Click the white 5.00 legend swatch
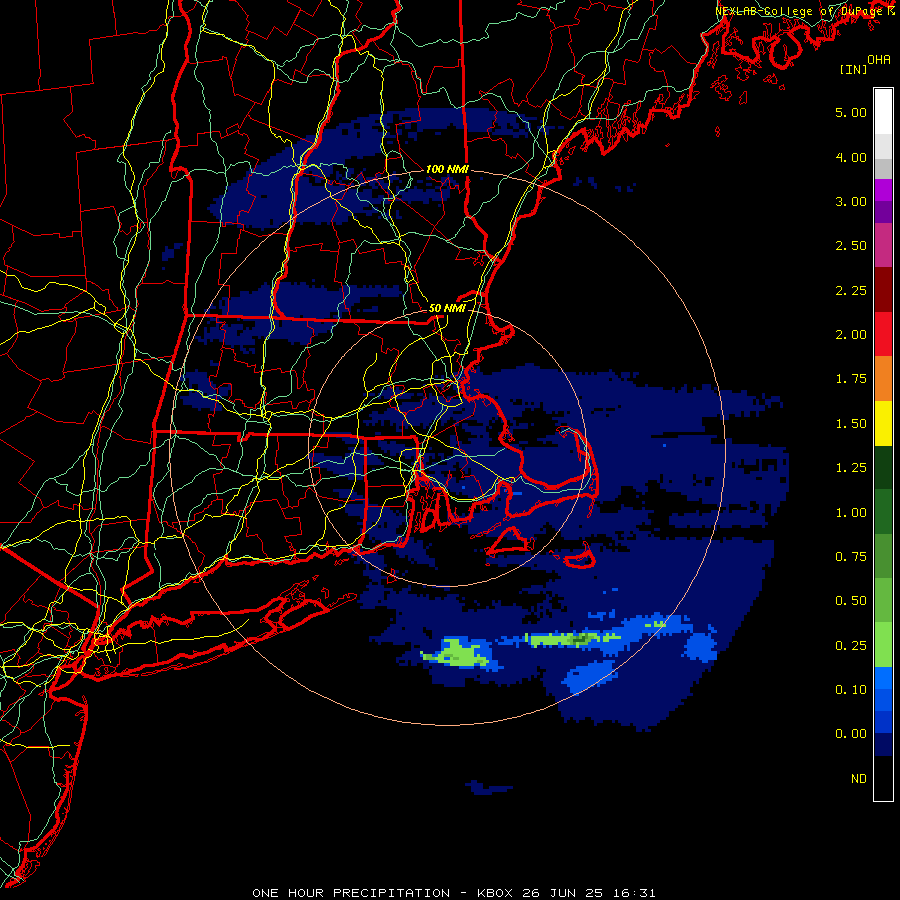The height and width of the screenshot is (900, 900). pos(883,112)
